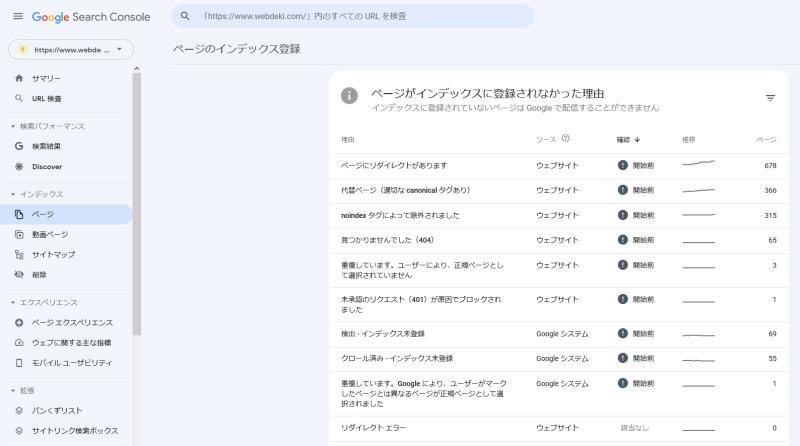The image size is (800, 446).
Task: Open the property selector dropdown
Action: click(71, 49)
